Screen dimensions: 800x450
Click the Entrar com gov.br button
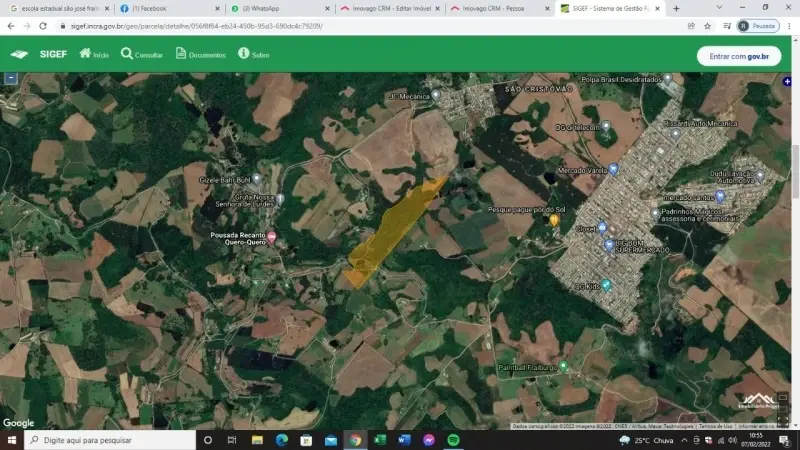[x=738, y=56]
